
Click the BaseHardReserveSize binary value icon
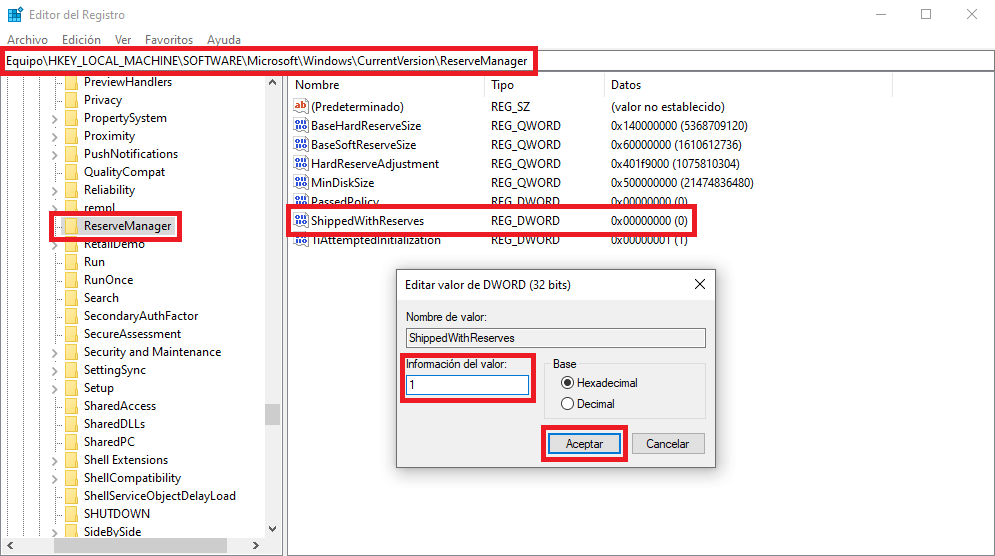(x=301, y=125)
